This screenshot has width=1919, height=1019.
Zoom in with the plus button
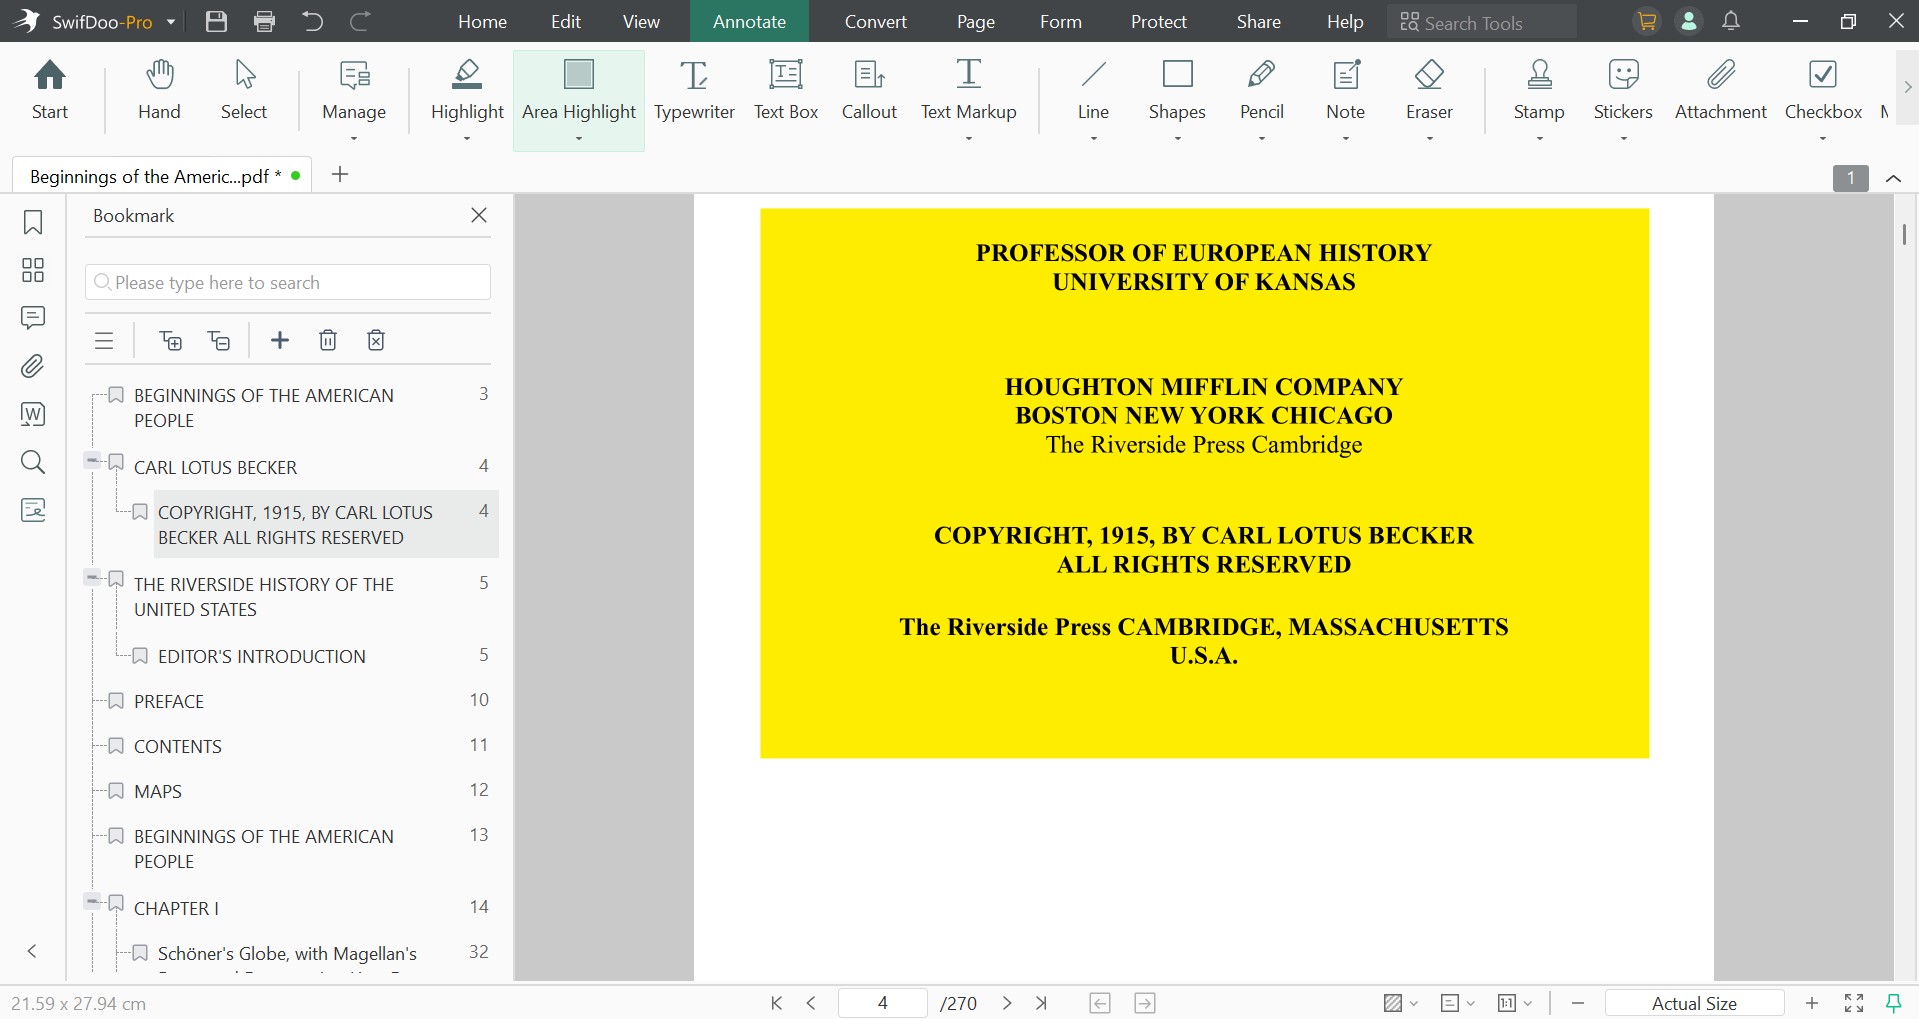(x=1811, y=1003)
